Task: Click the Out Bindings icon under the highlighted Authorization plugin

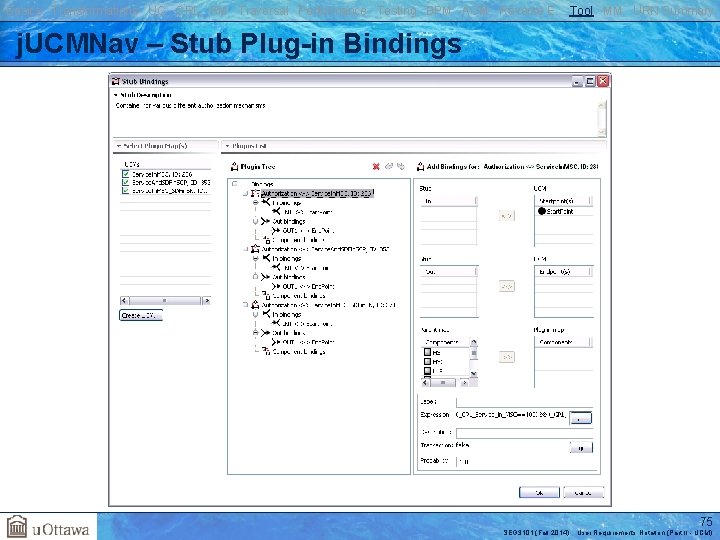Action: click(x=265, y=221)
